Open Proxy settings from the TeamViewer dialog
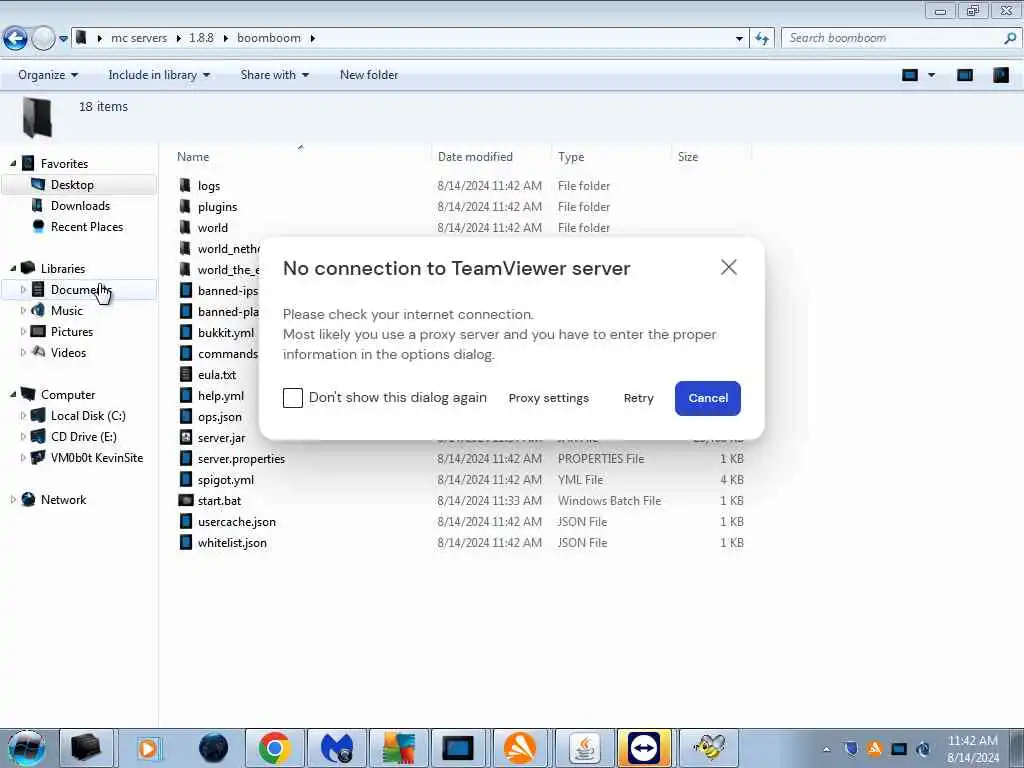 tap(549, 398)
